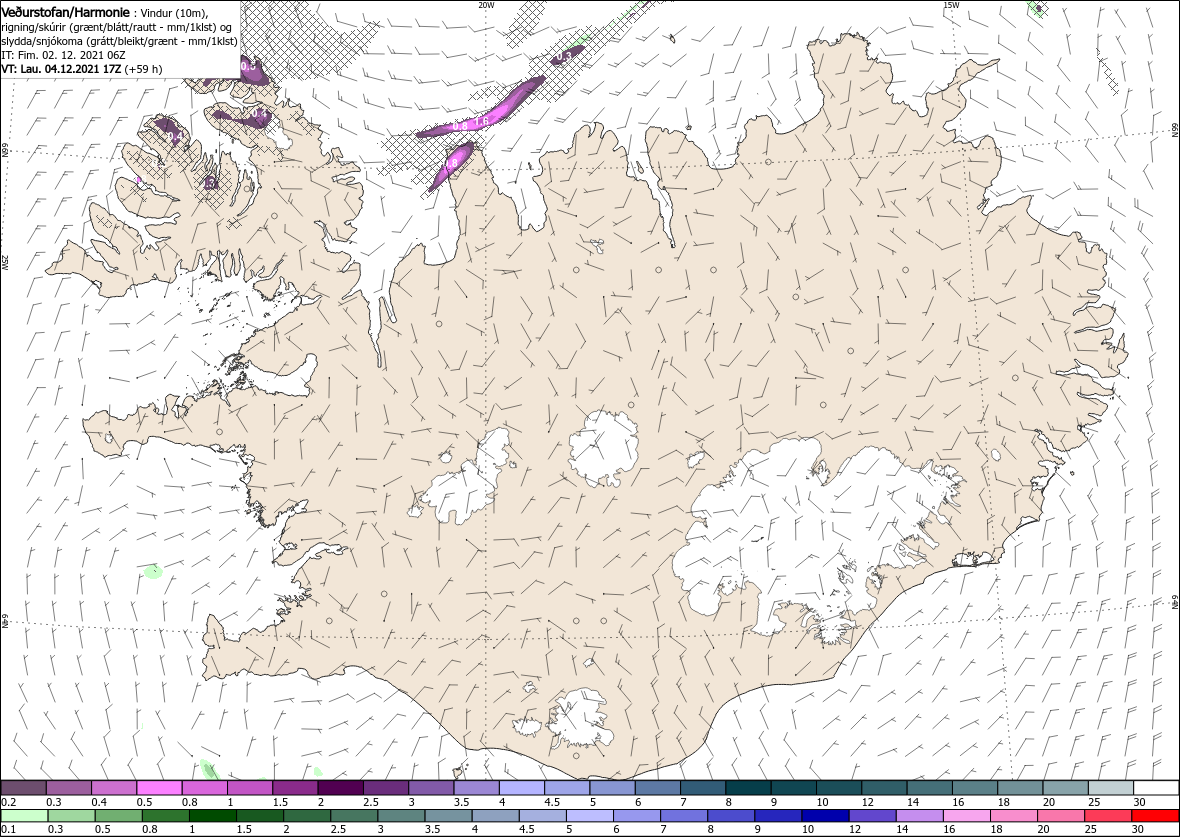Pick the bright red swatch labeled 30, lower row
The height and width of the screenshot is (837, 1180).
coord(1156,816)
